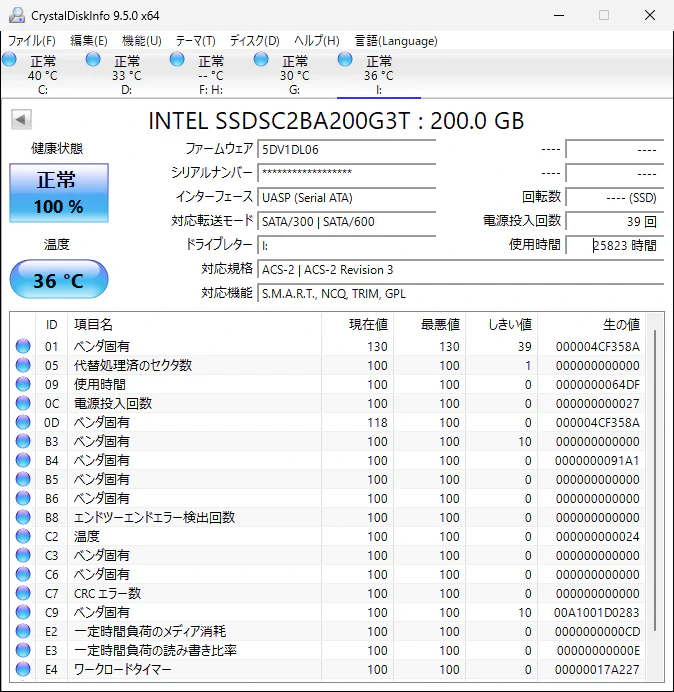Click status orb of attribute 09 row
Image resolution: width=674 pixels, height=692 pixels.
(23, 384)
